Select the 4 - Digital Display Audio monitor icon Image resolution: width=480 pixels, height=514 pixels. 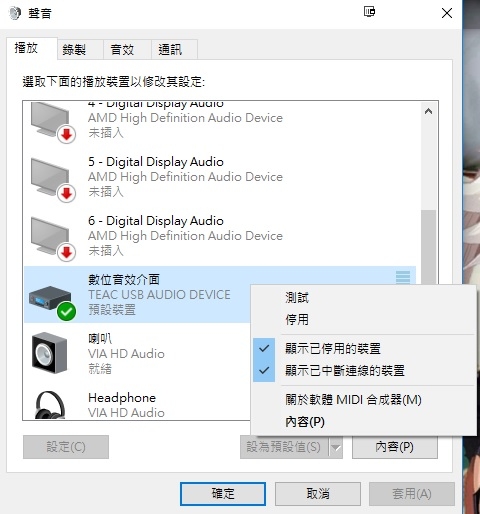(x=53, y=122)
